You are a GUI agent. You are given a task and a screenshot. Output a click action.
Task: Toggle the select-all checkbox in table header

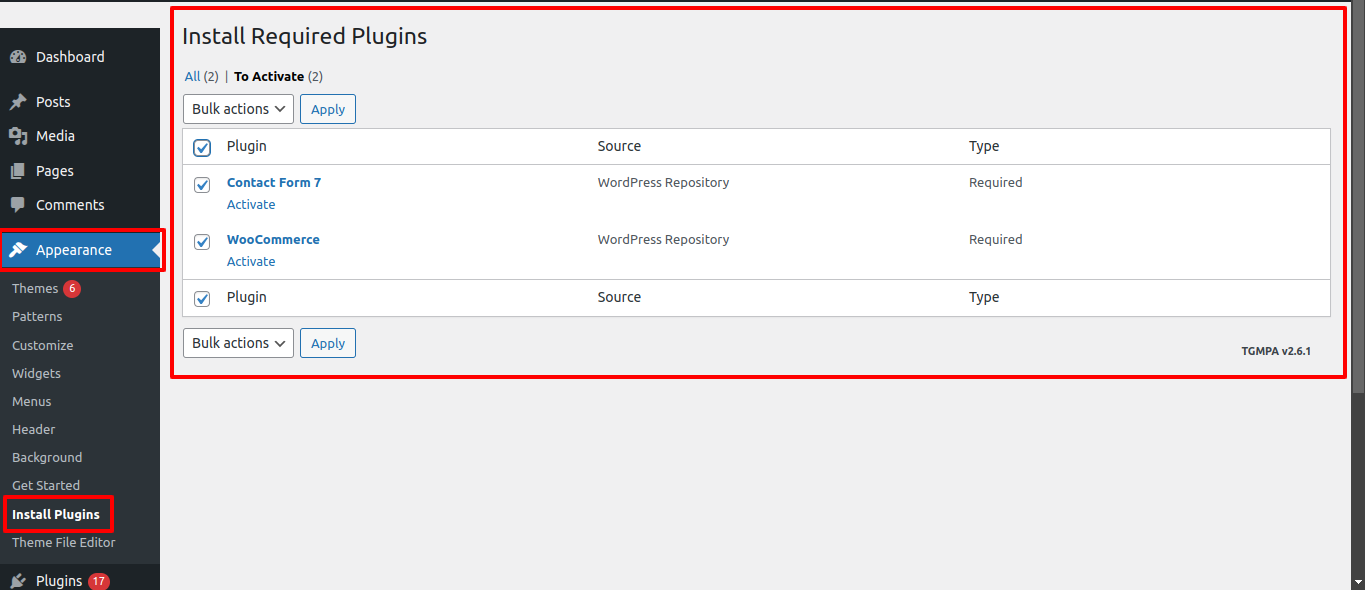pyautogui.click(x=202, y=148)
